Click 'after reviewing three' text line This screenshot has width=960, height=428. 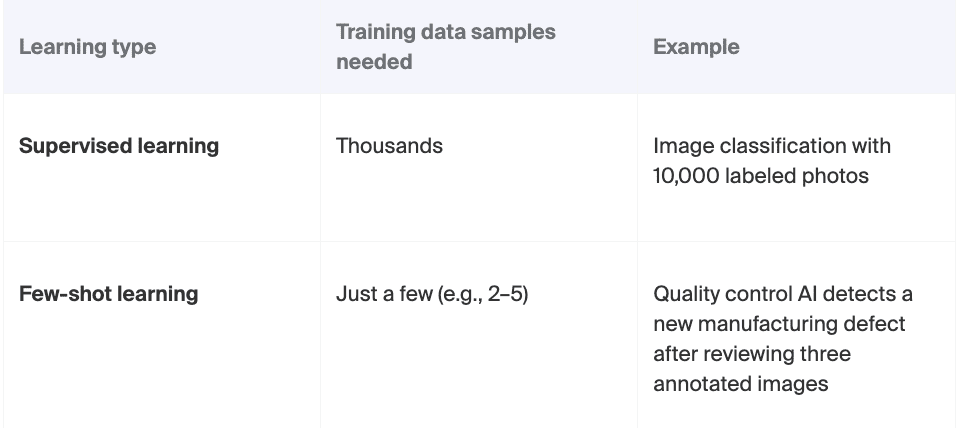[752, 354]
